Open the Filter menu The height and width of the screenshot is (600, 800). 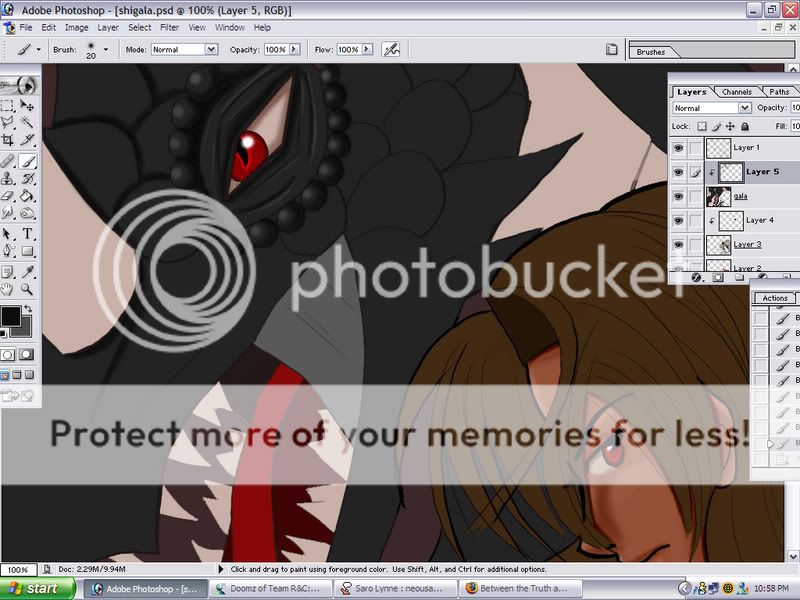tap(169, 28)
